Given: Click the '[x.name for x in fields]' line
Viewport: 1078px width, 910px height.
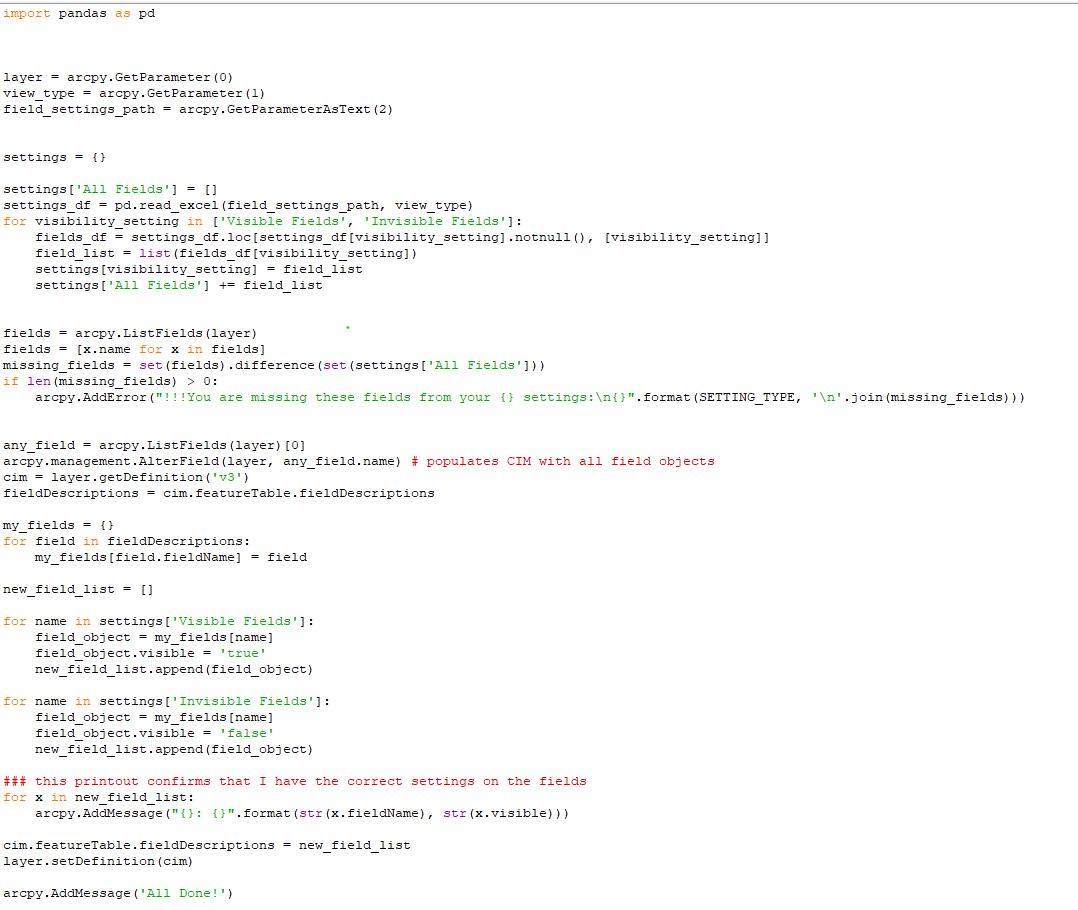Looking at the screenshot, I should [134, 349].
